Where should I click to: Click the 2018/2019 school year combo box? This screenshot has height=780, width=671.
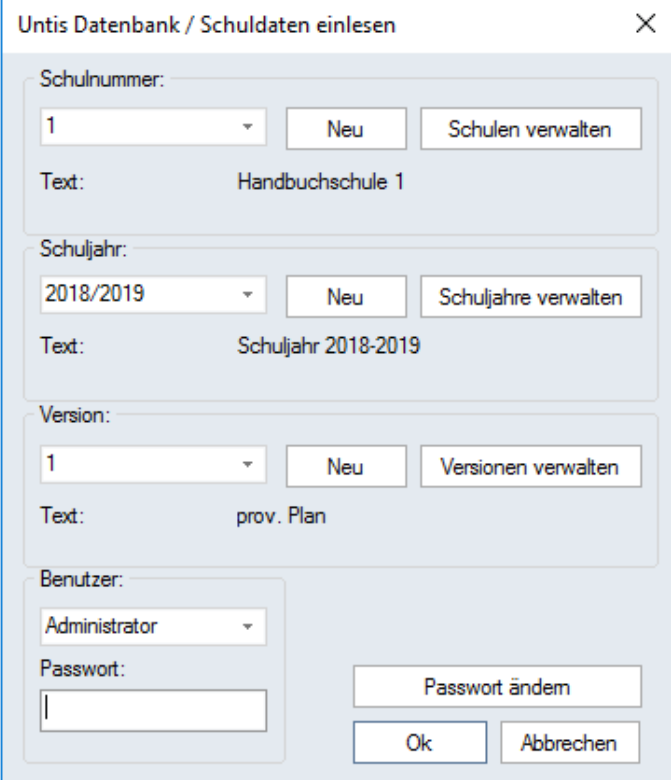pyautogui.click(x=153, y=294)
